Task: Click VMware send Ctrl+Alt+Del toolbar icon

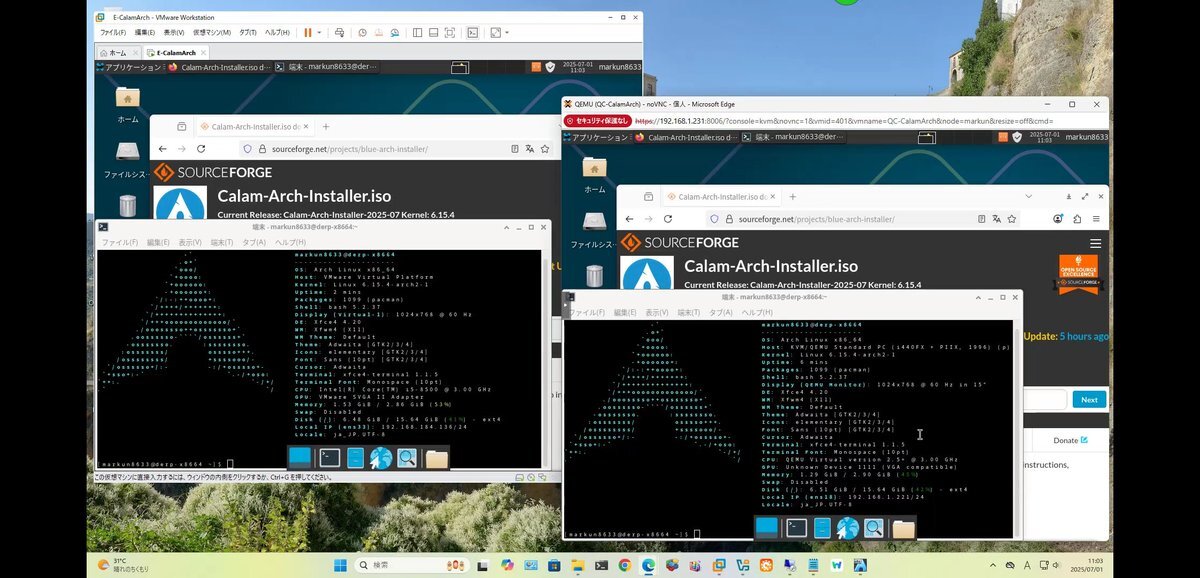Action: click(x=340, y=33)
